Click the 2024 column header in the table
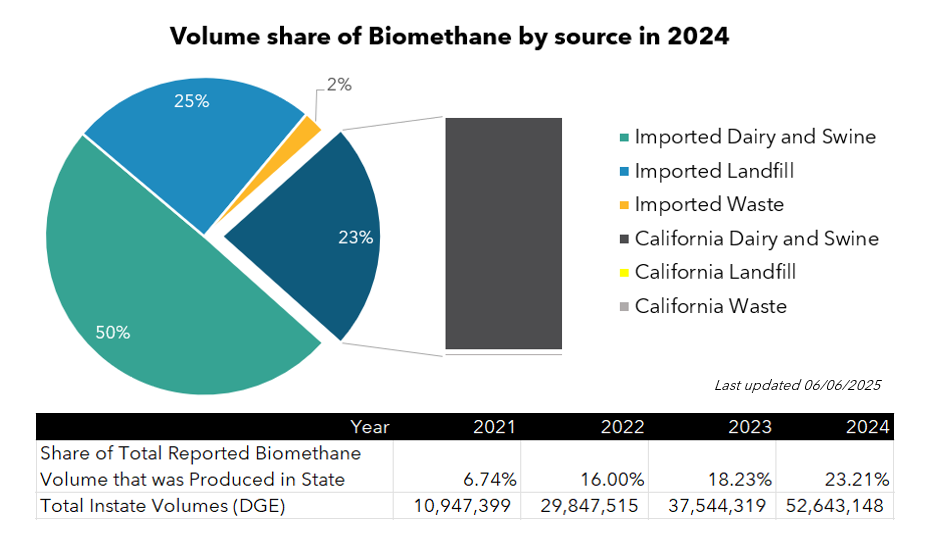 865,427
